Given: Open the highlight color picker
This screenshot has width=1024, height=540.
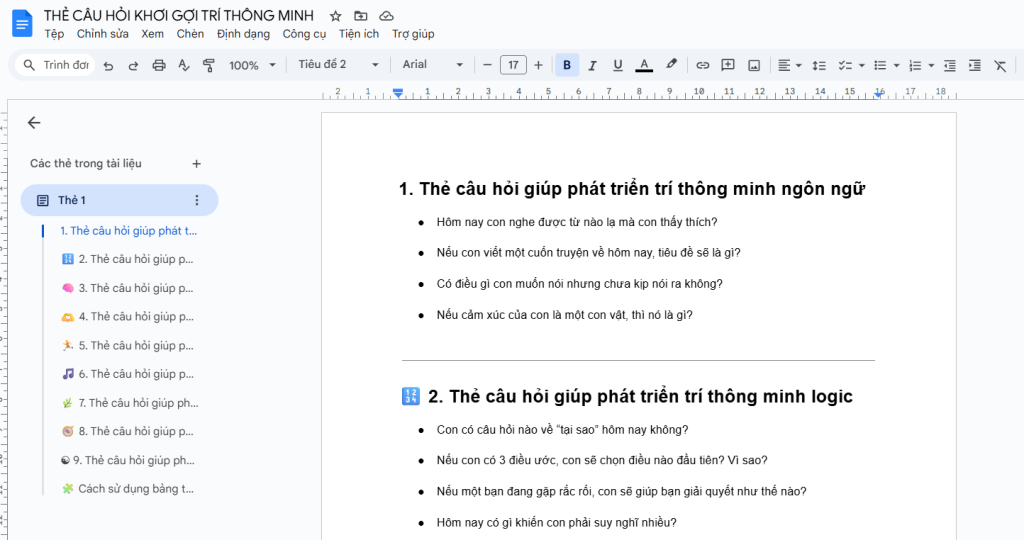Looking at the screenshot, I should pyautogui.click(x=671, y=65).
